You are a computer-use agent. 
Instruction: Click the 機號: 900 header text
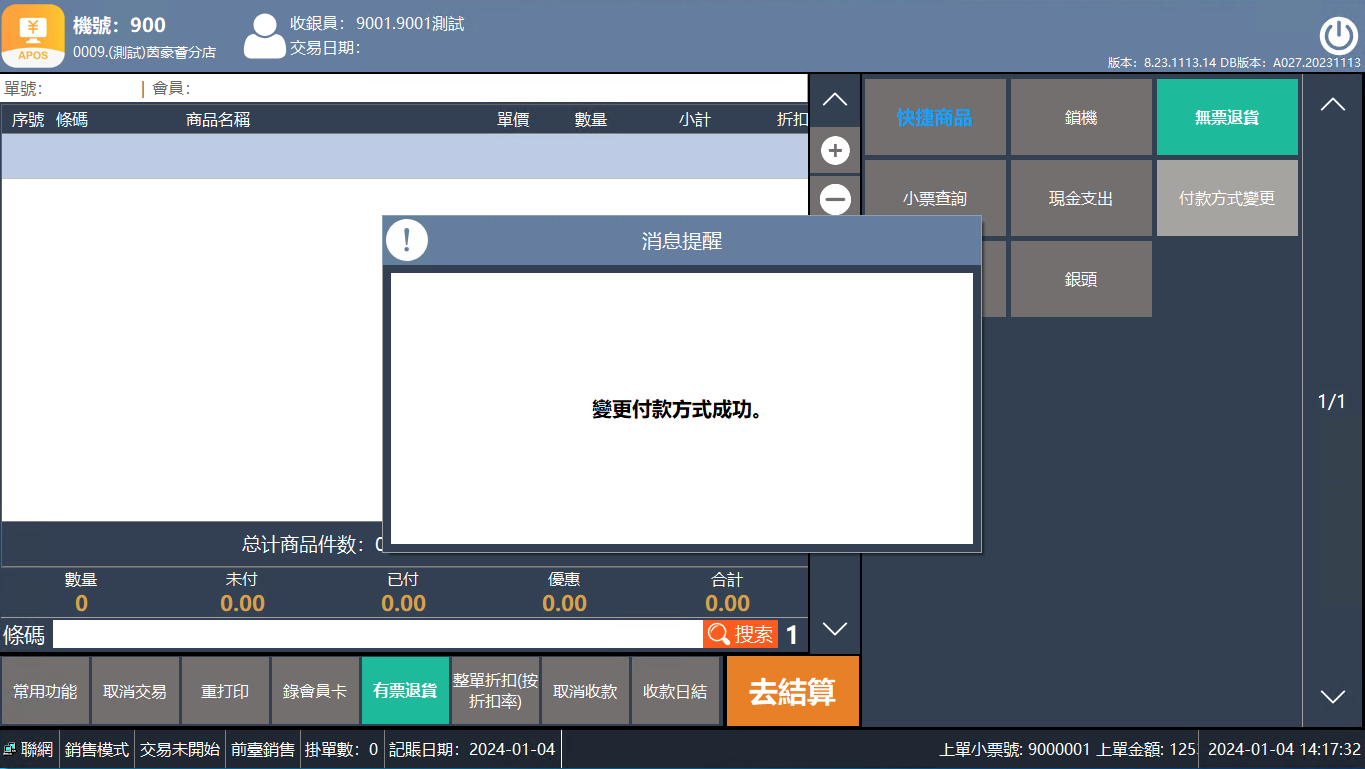[119, 25]
